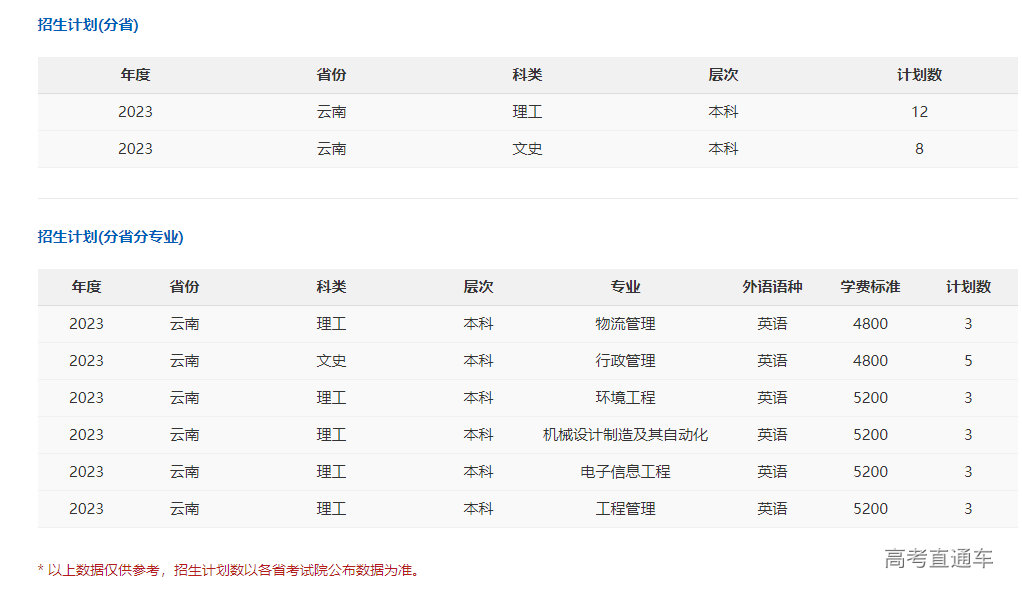The image size is (1022, 598).
Task: Click the 计划数 header in the province table
Action: (x=919, y=75)
